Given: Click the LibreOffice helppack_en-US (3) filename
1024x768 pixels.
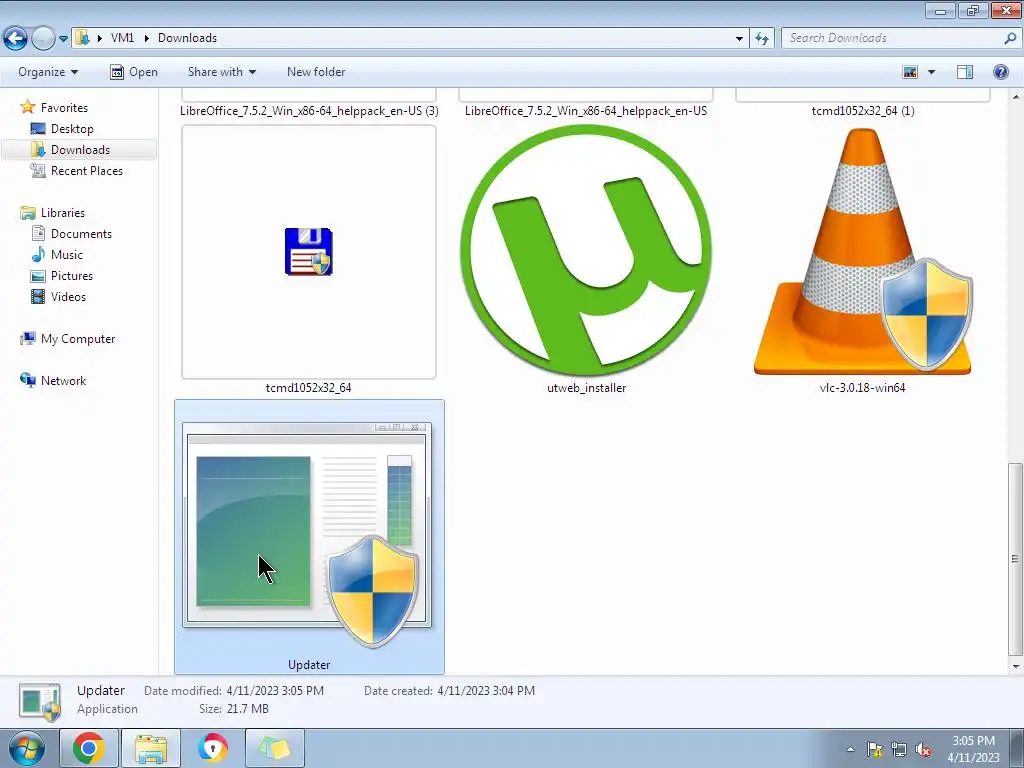Looking at the screenshot, I should (309, 111).
